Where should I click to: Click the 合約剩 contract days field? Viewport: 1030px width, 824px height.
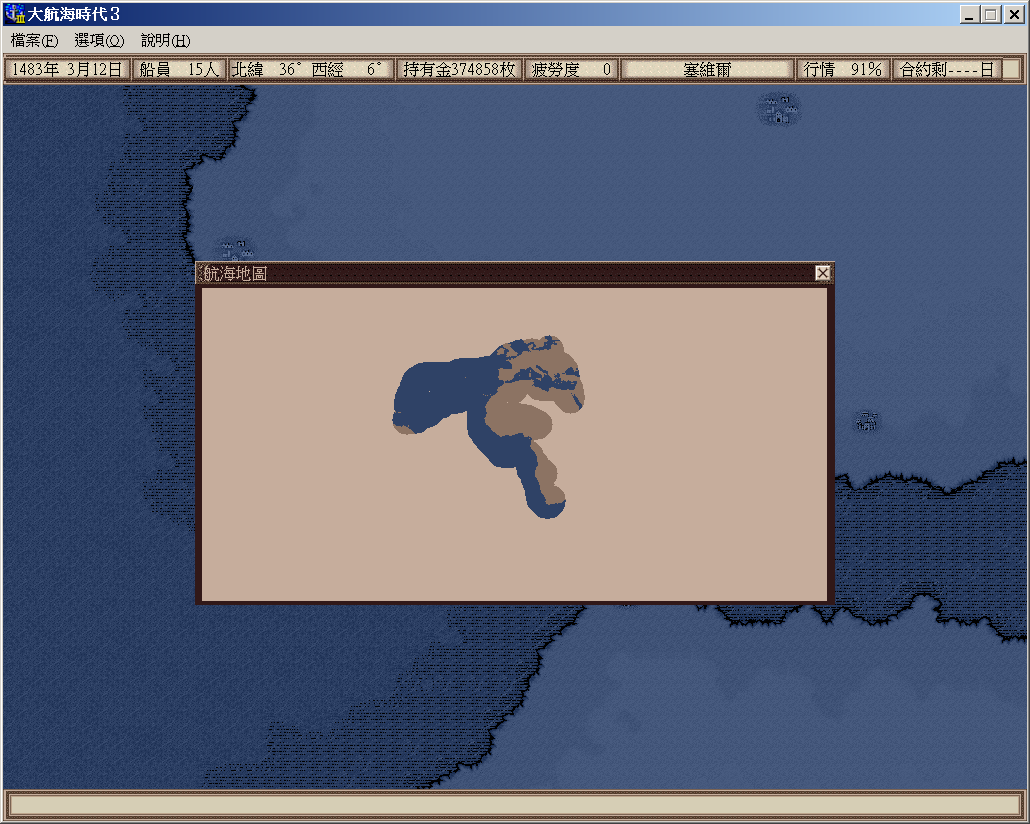[x=946, y=69]
